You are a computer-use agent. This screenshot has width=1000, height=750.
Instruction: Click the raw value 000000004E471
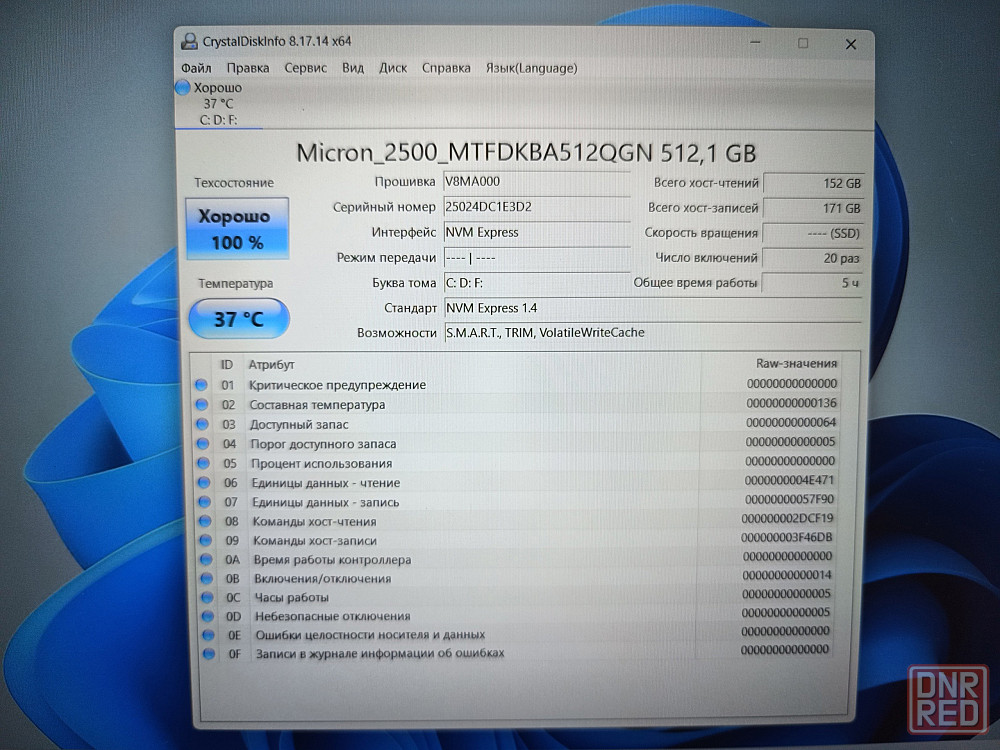789,480
